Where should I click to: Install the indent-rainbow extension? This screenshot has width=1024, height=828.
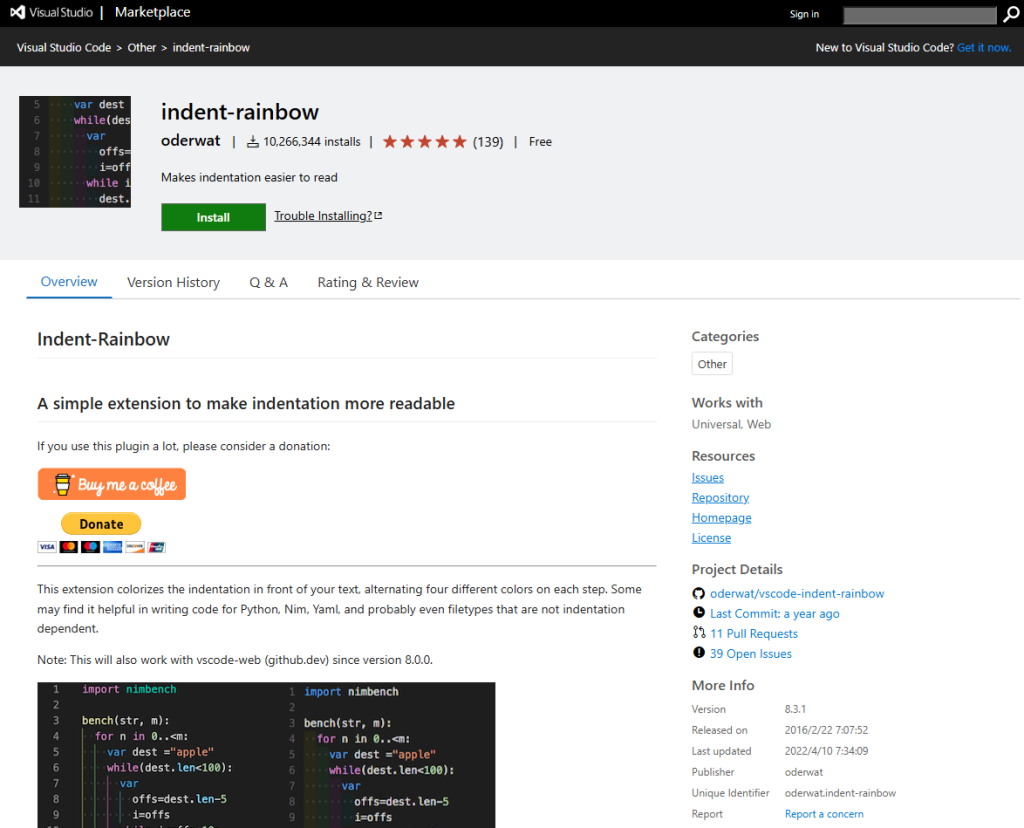(214, 217)
